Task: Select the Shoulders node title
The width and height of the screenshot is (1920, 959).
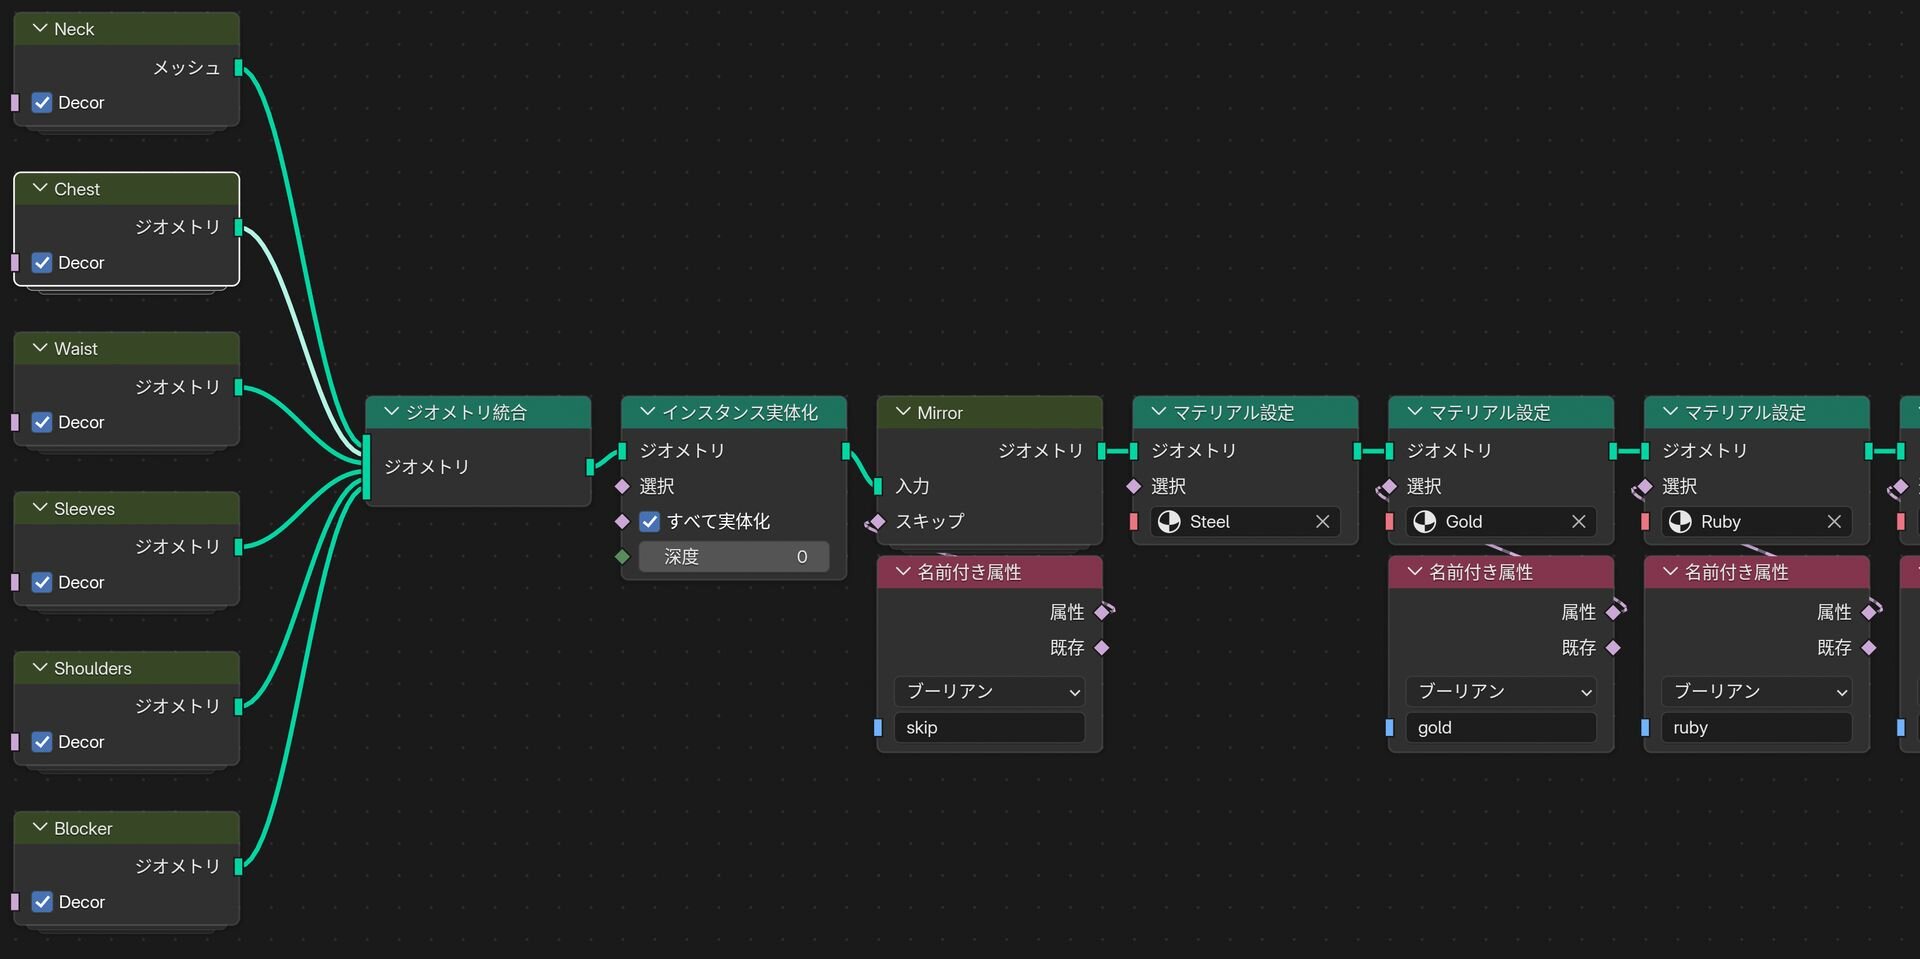Action: 93,668
